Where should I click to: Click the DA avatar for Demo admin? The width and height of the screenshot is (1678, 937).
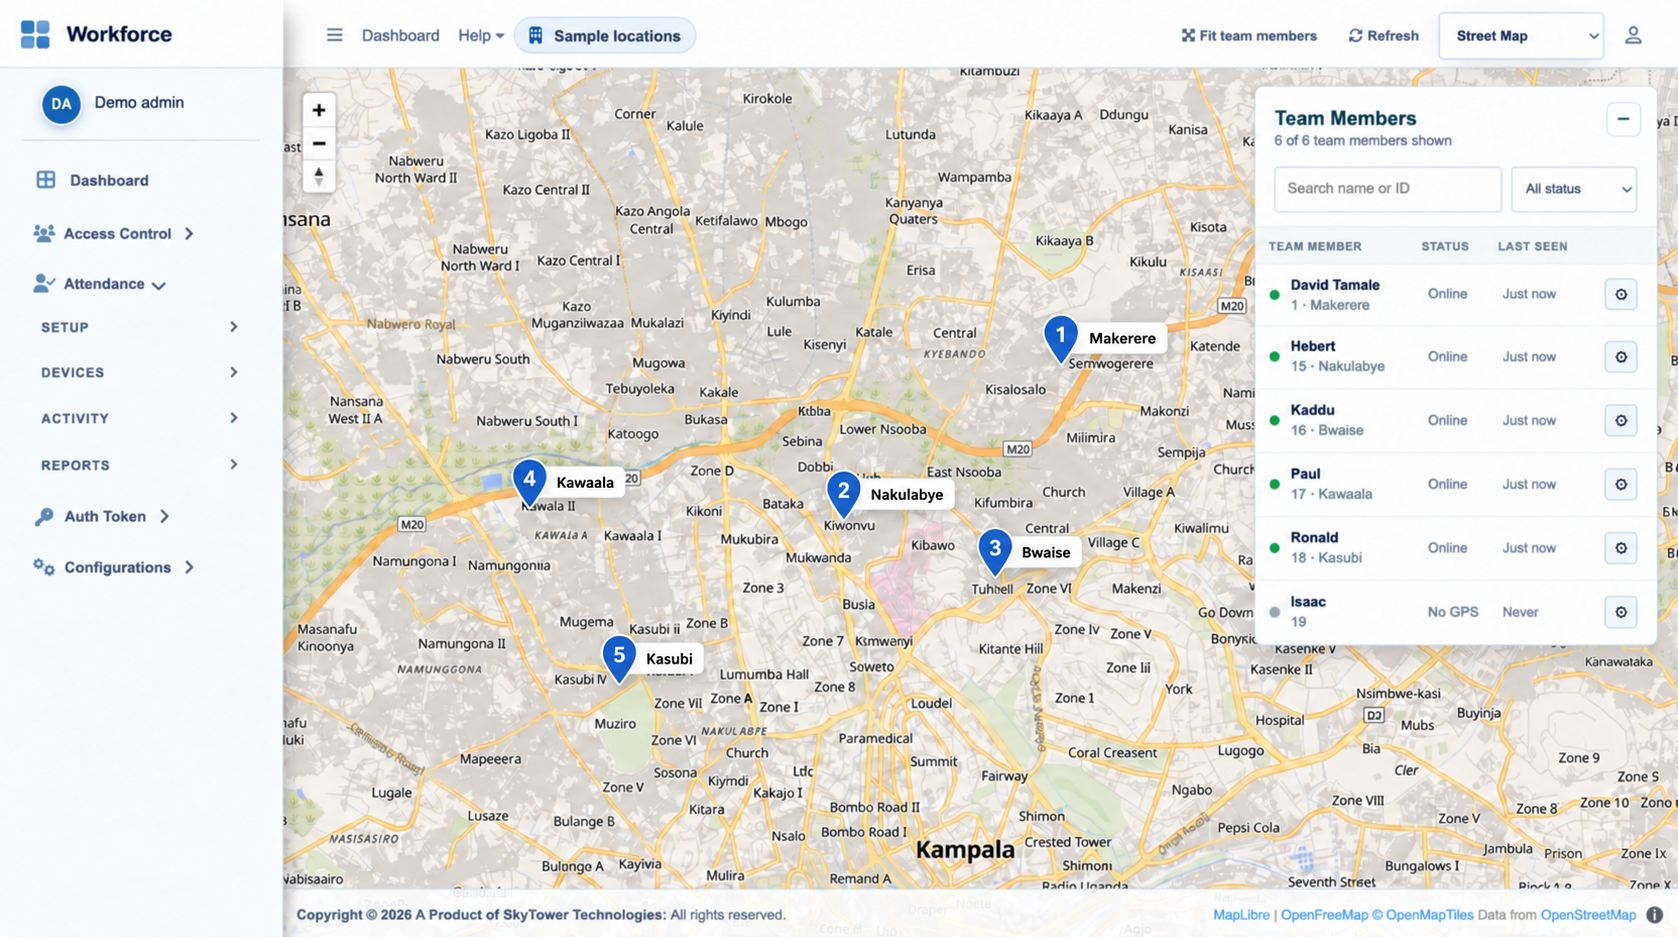(x=61, y=104)
